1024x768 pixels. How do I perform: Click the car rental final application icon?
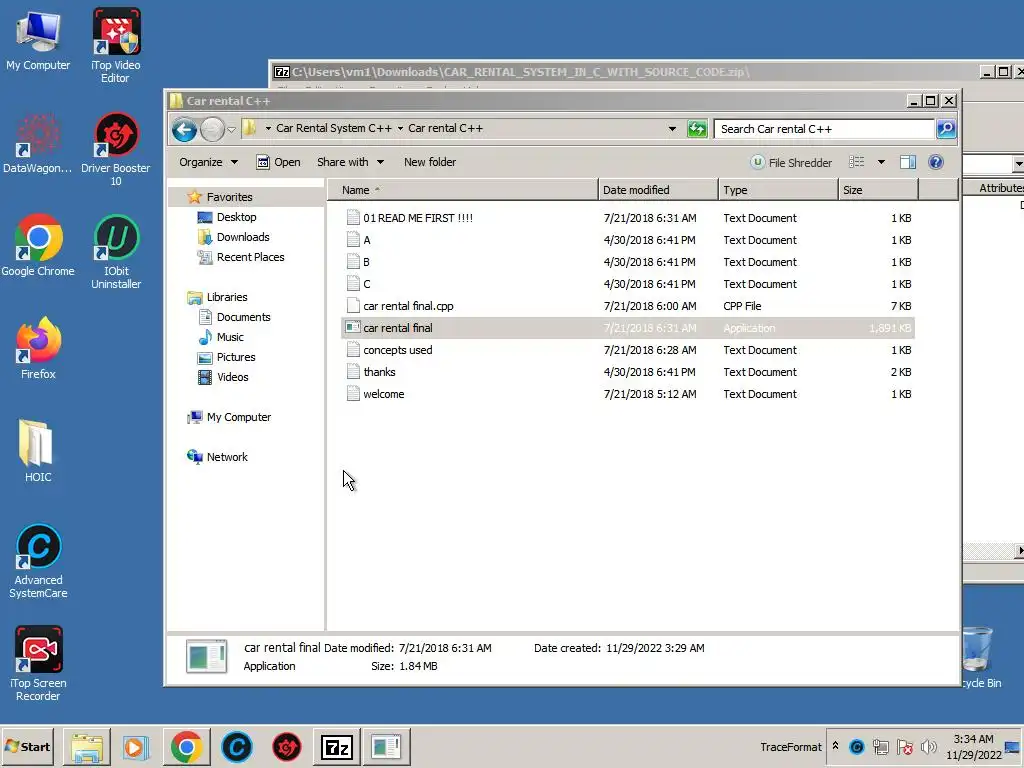point(353,328)
